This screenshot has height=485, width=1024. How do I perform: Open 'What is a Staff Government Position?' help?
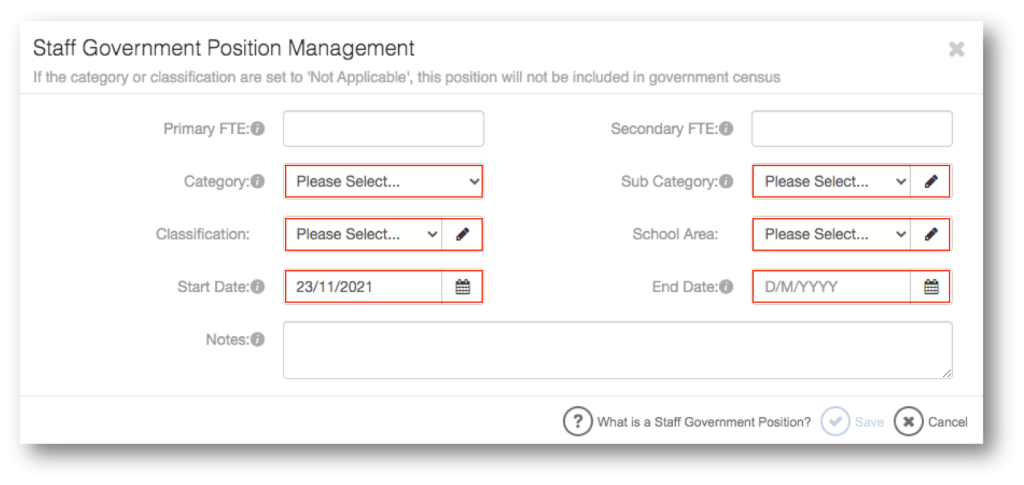687,422
